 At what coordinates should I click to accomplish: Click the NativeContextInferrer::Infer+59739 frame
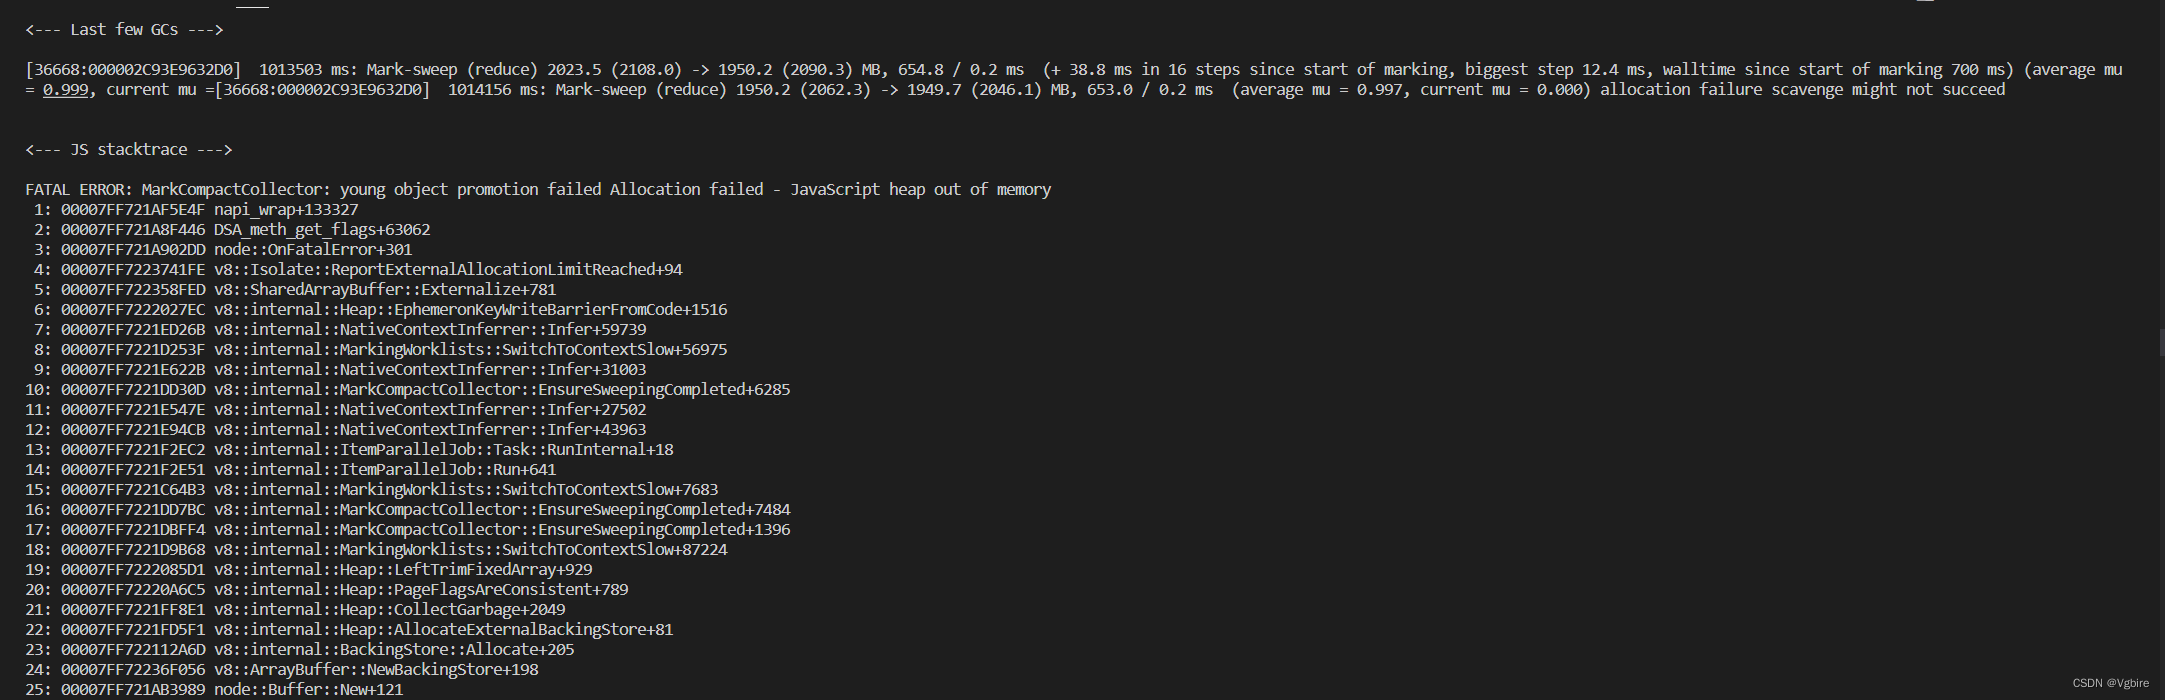[x=430, y=330]
